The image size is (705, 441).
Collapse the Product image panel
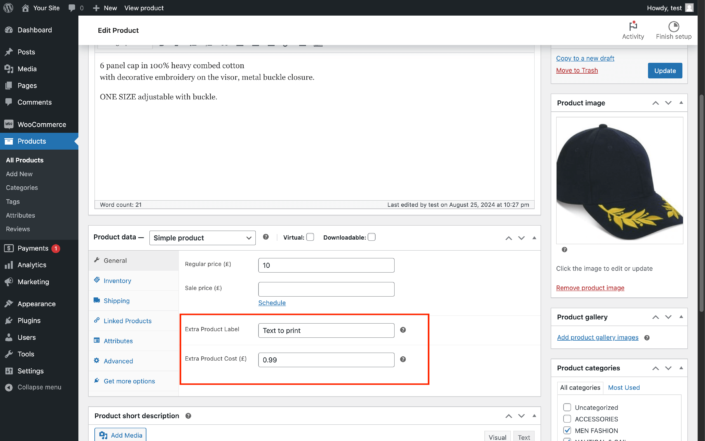point(683,103)
